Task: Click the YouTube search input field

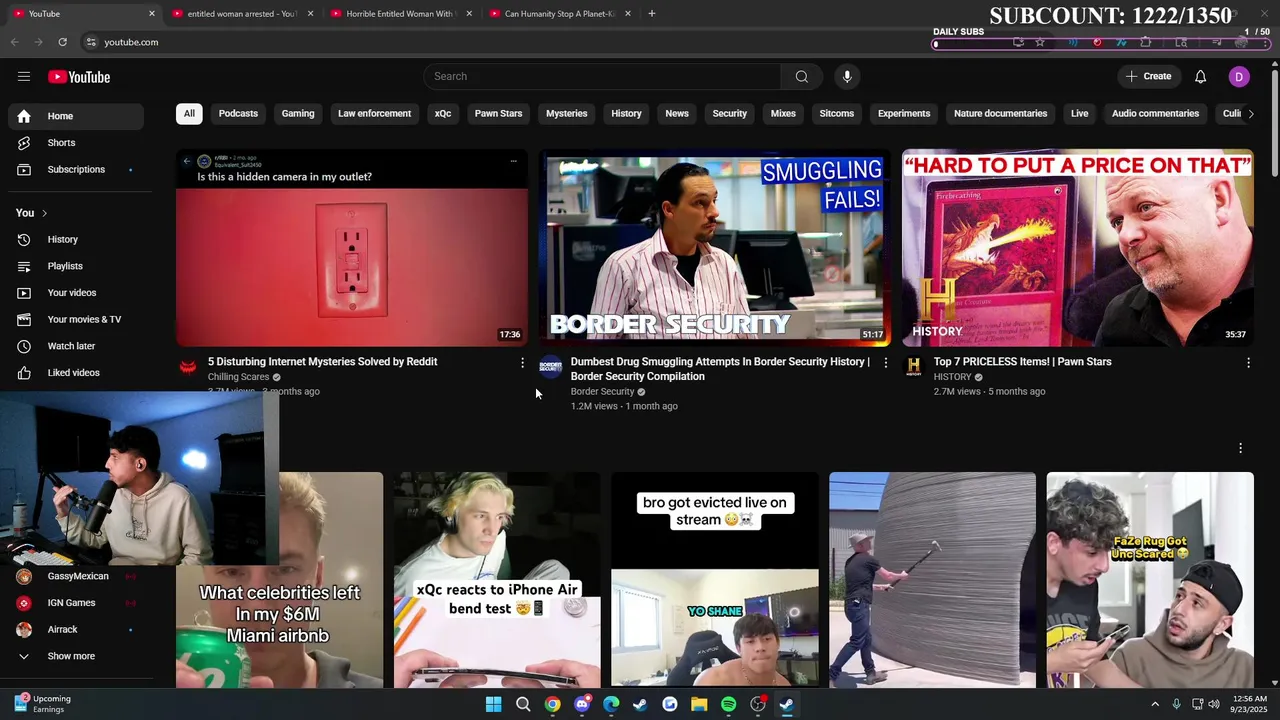Action: [602, 77]
